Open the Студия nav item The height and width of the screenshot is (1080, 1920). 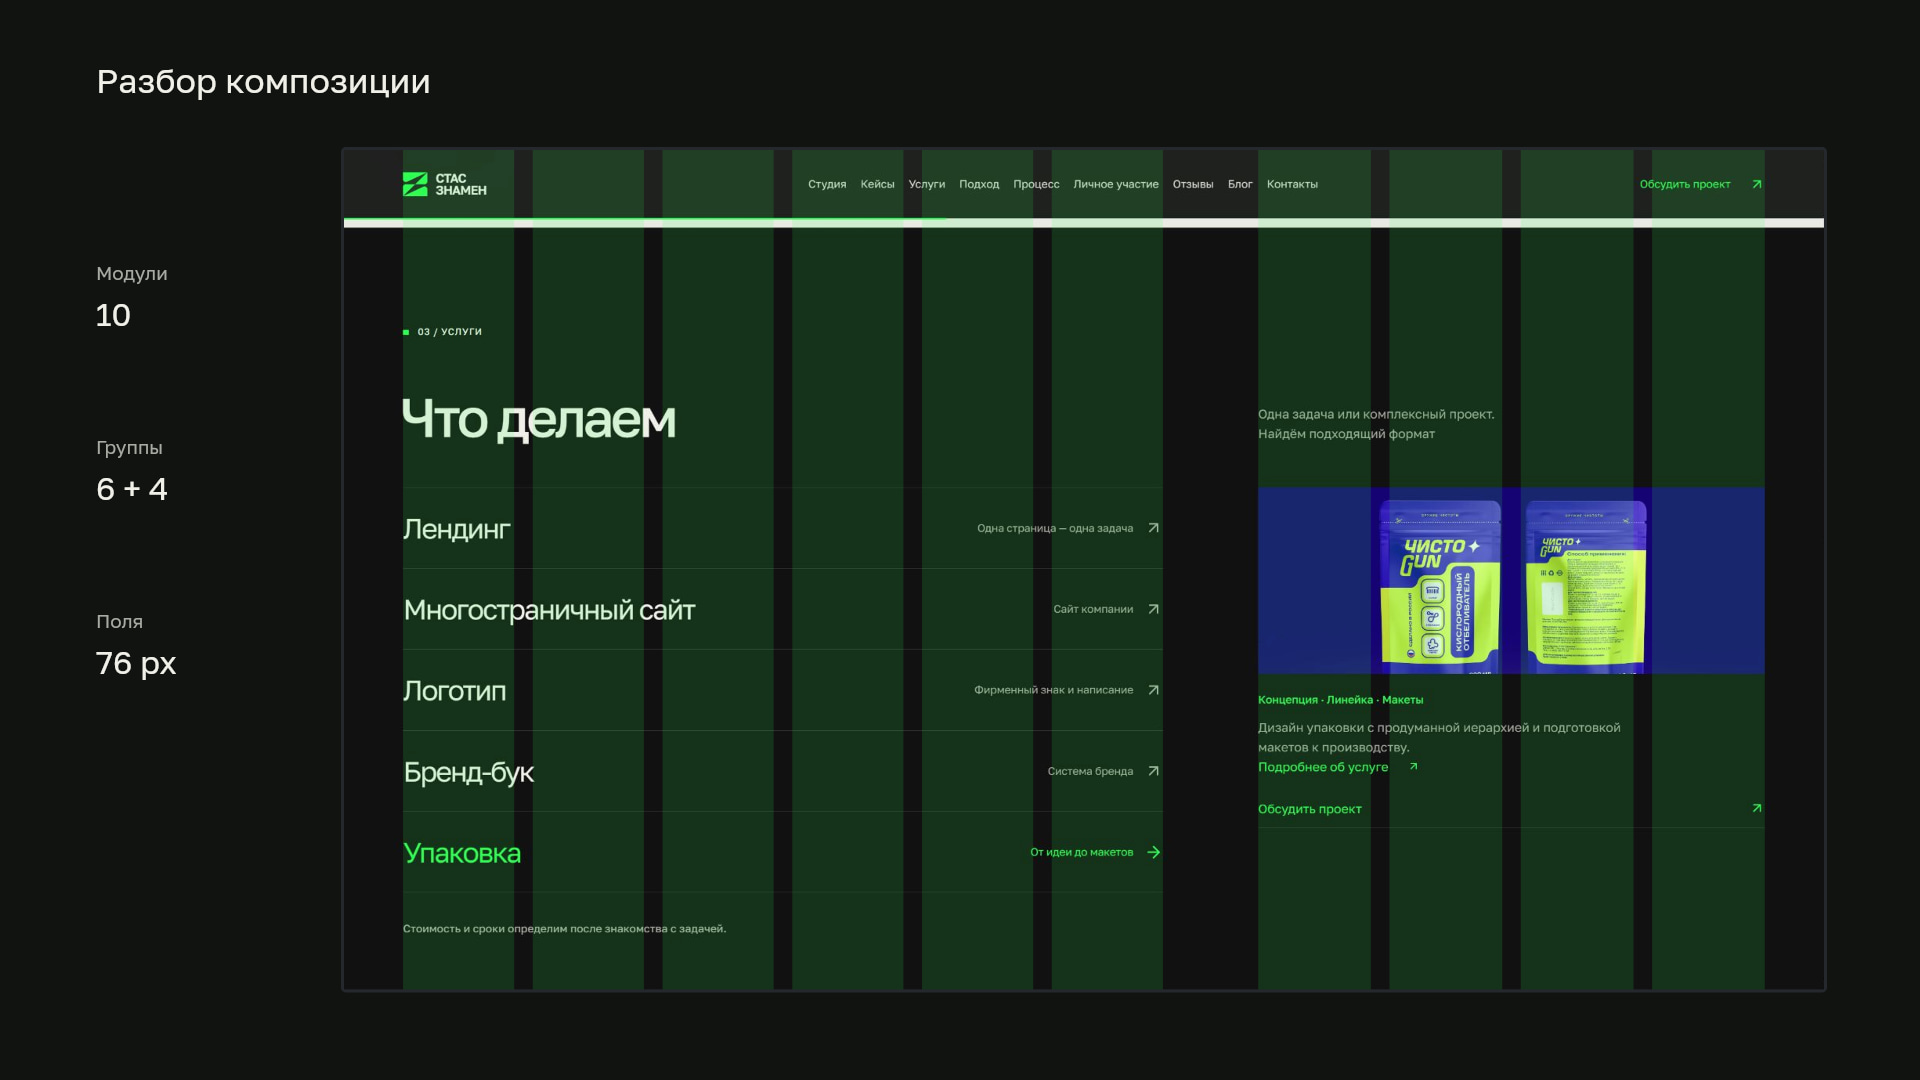[827, 184]
